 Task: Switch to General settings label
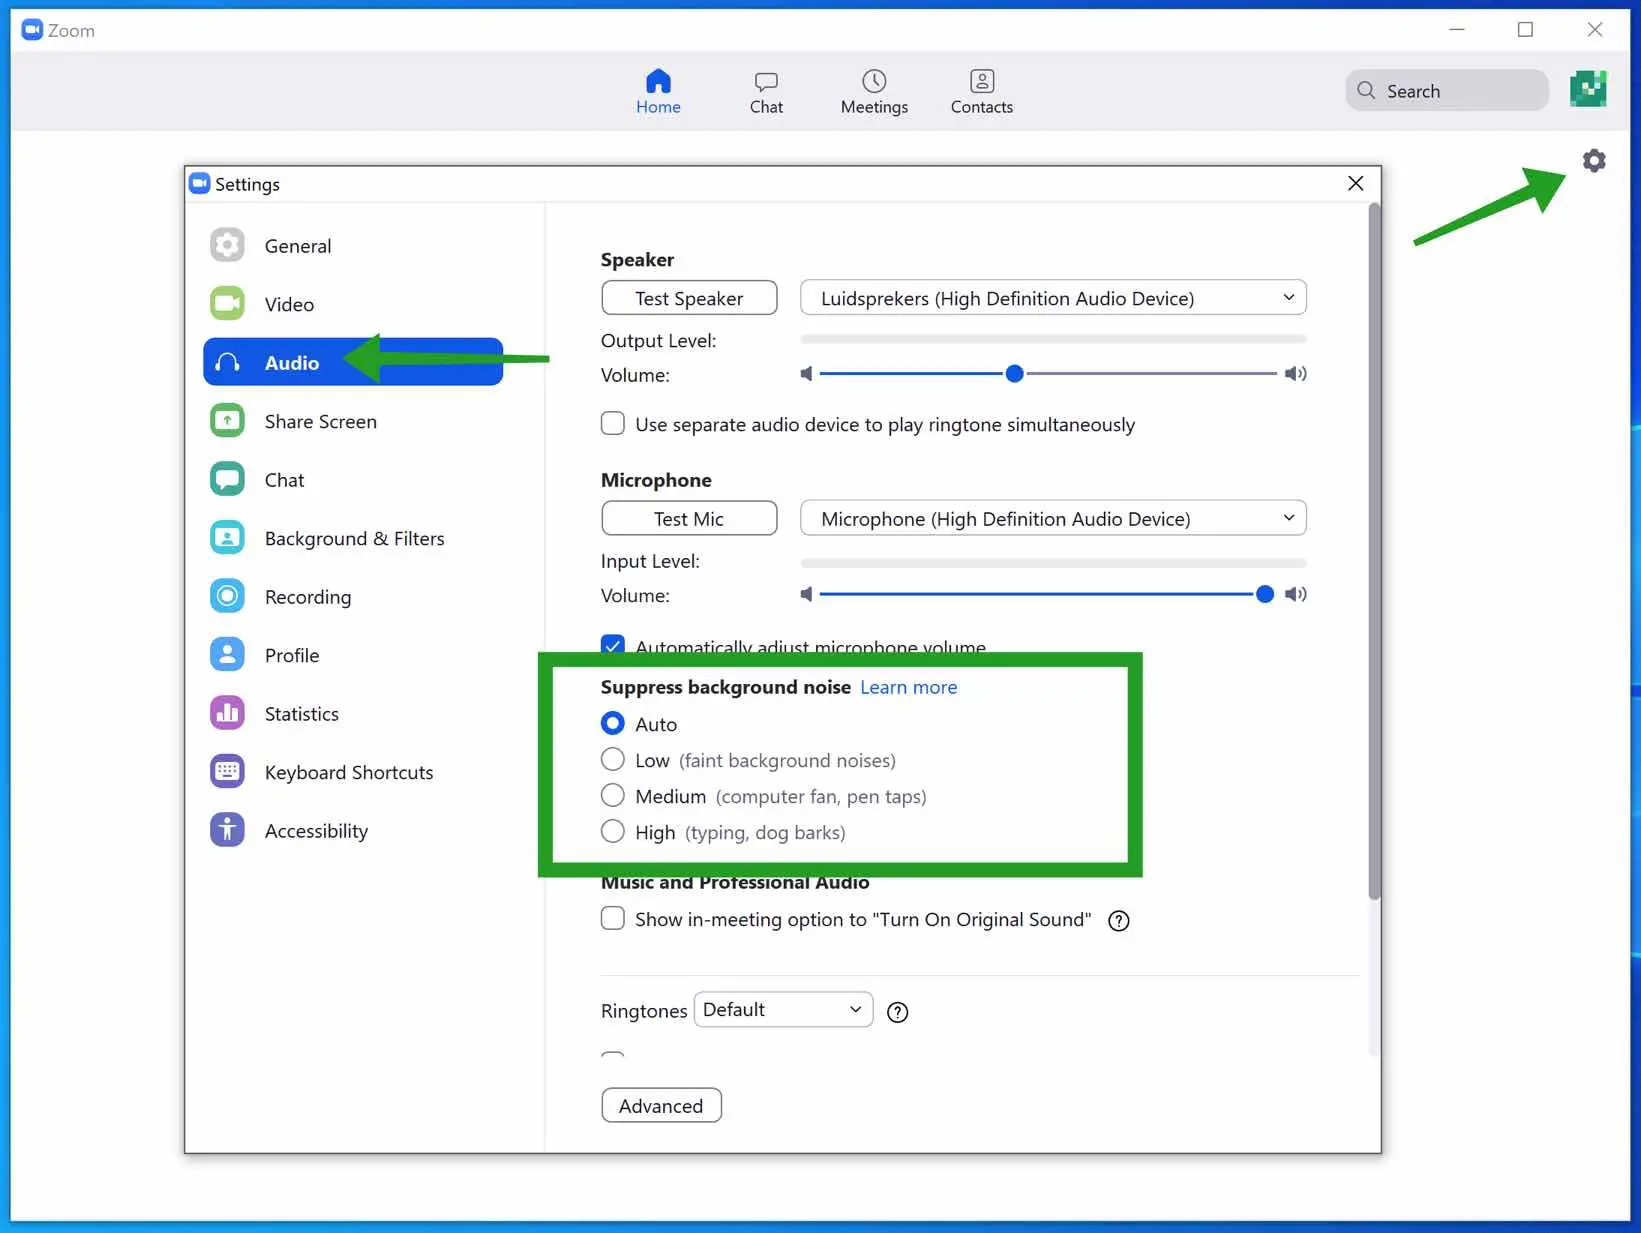[x=298, y=246]
